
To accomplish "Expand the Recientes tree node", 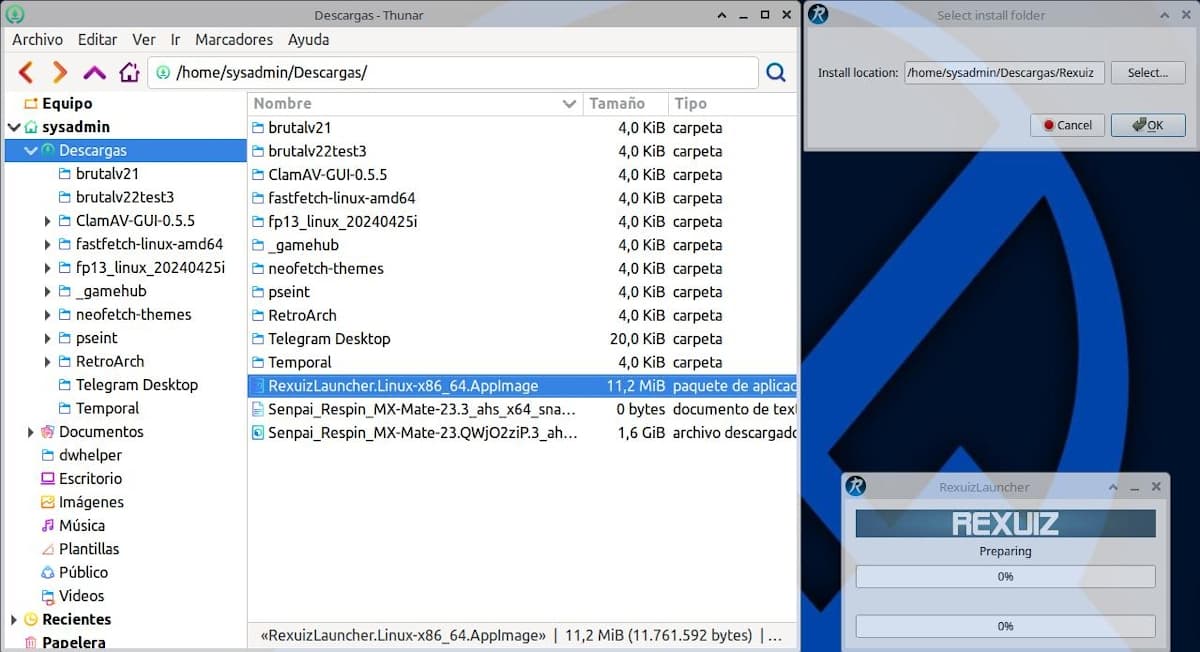I will pos(13,619).
